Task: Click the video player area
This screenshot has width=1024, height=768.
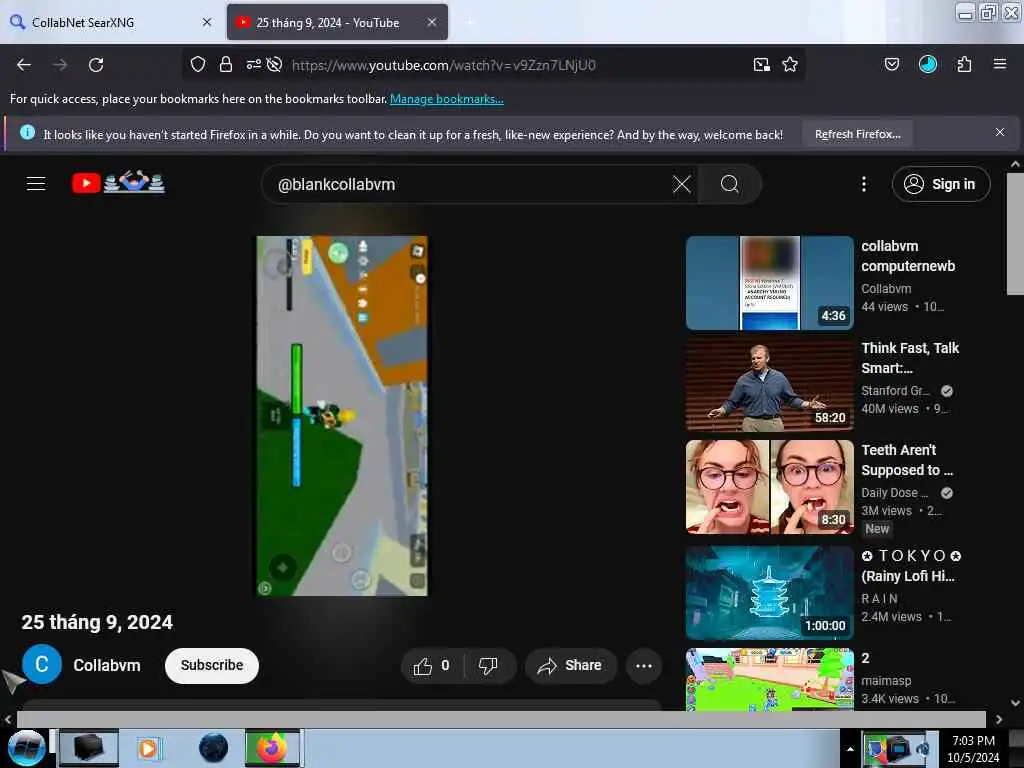Action: 342,416
